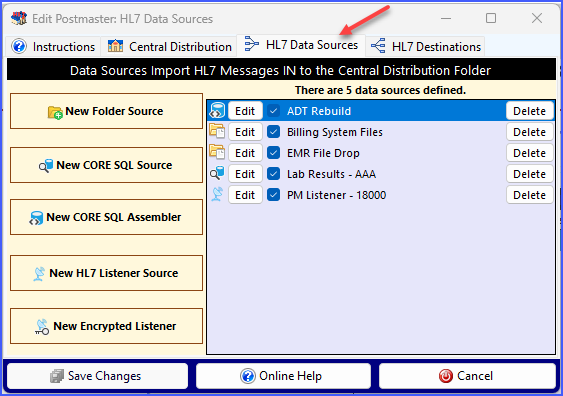Select the ADT Rebuild row text
Image resolution: width=563 pixels, height=396 pixels.
coord(319,111)
